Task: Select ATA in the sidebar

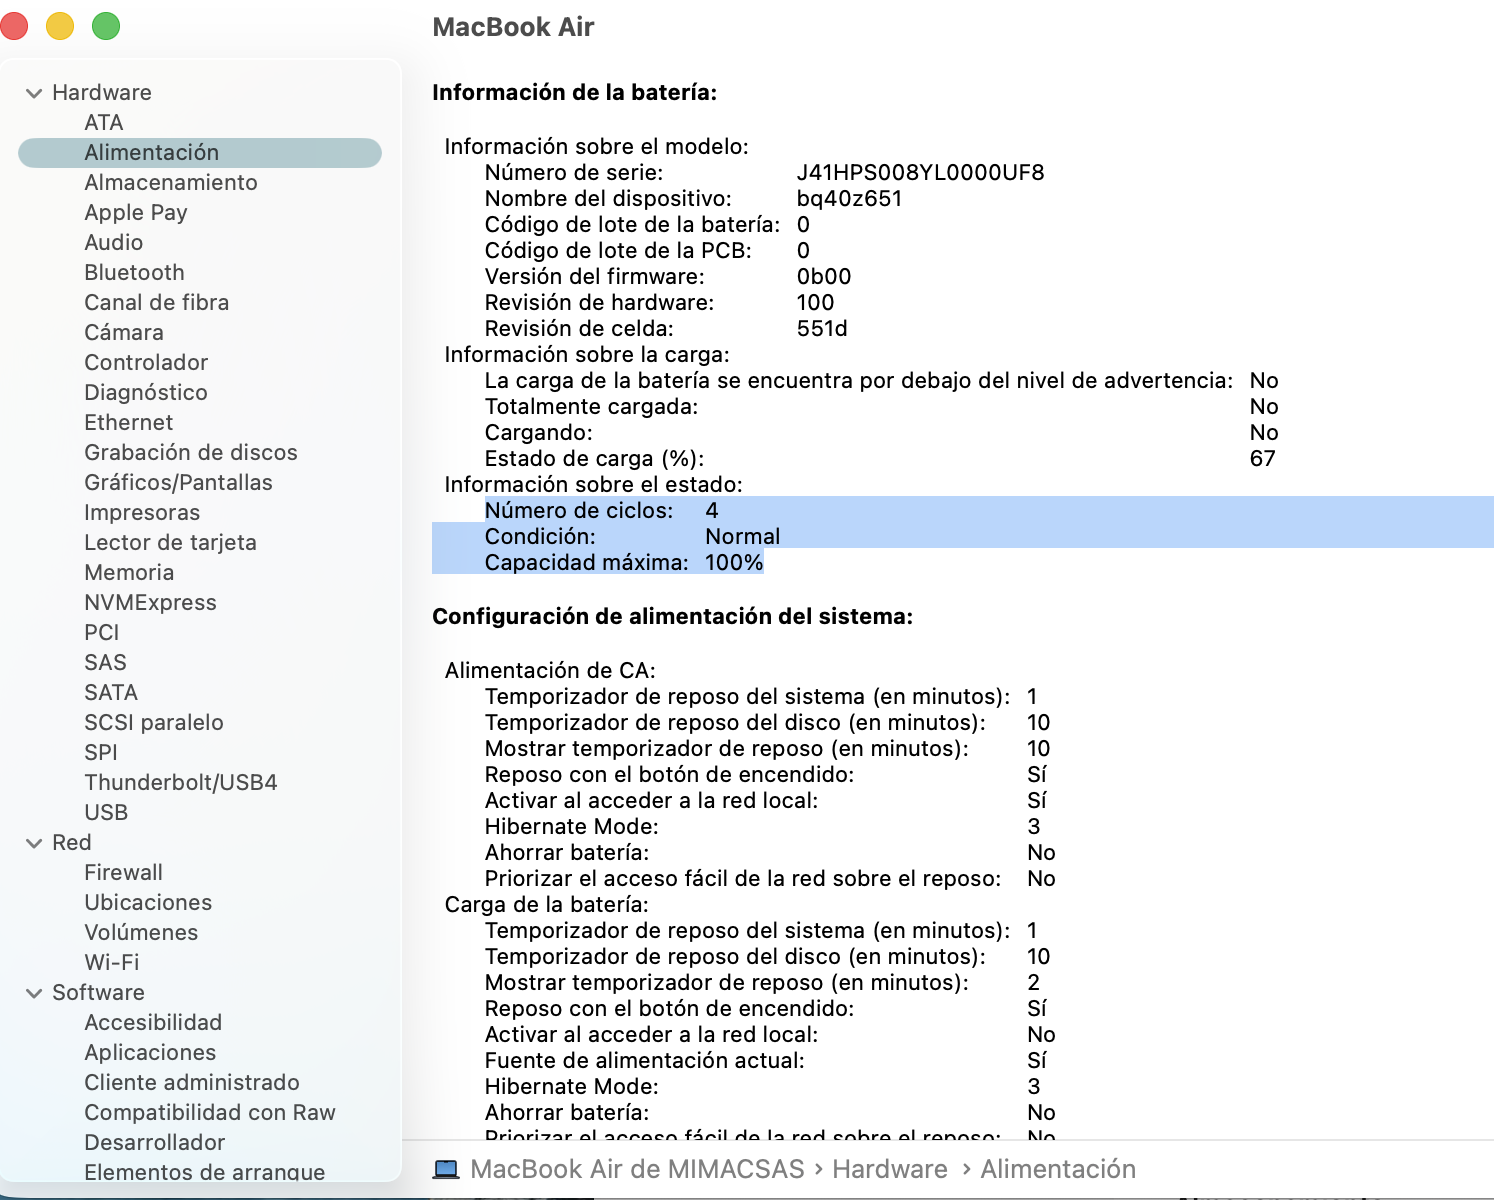Action: [104, 122]
